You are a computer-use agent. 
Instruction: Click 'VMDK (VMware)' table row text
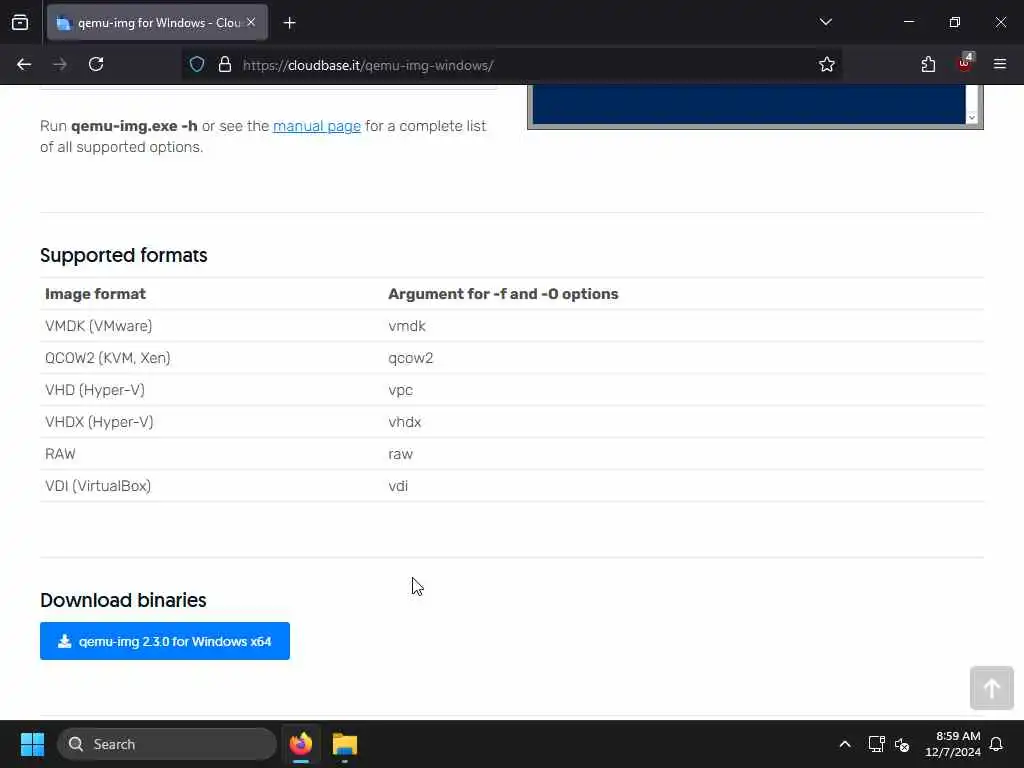(99, 326)
